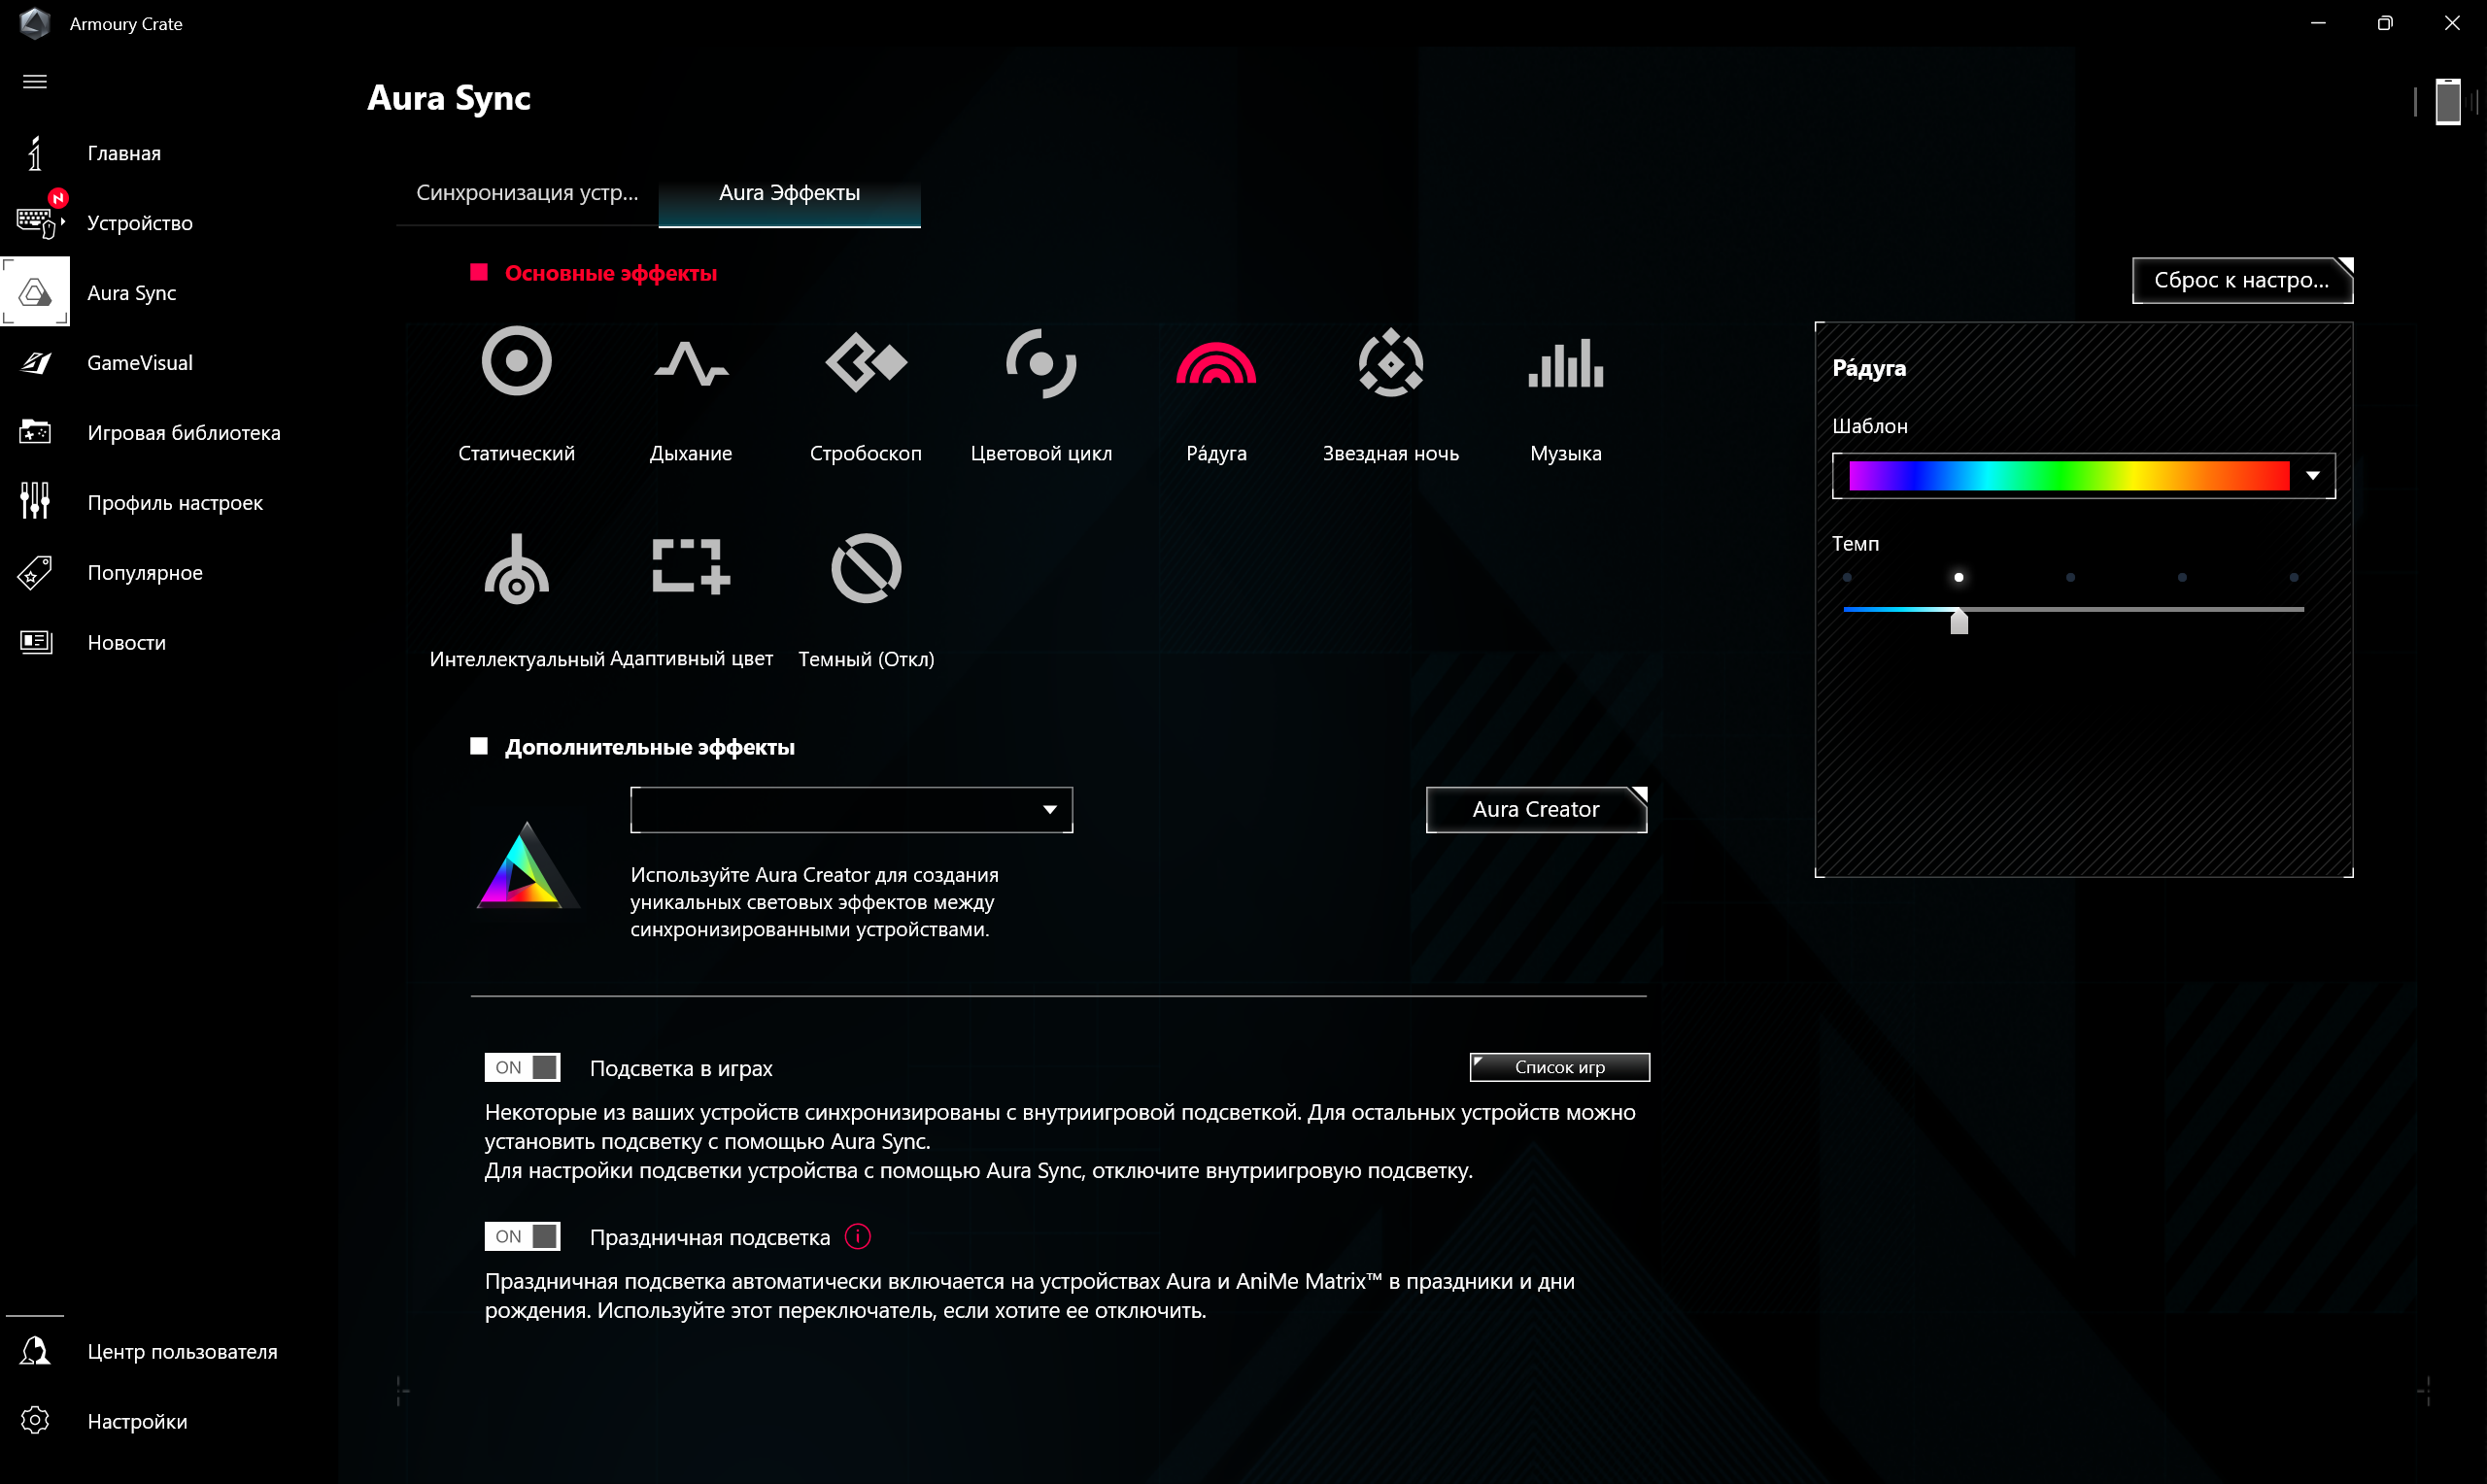
Task: Toggle Подсветка в играх switch
Action: tap(522, 1068)
